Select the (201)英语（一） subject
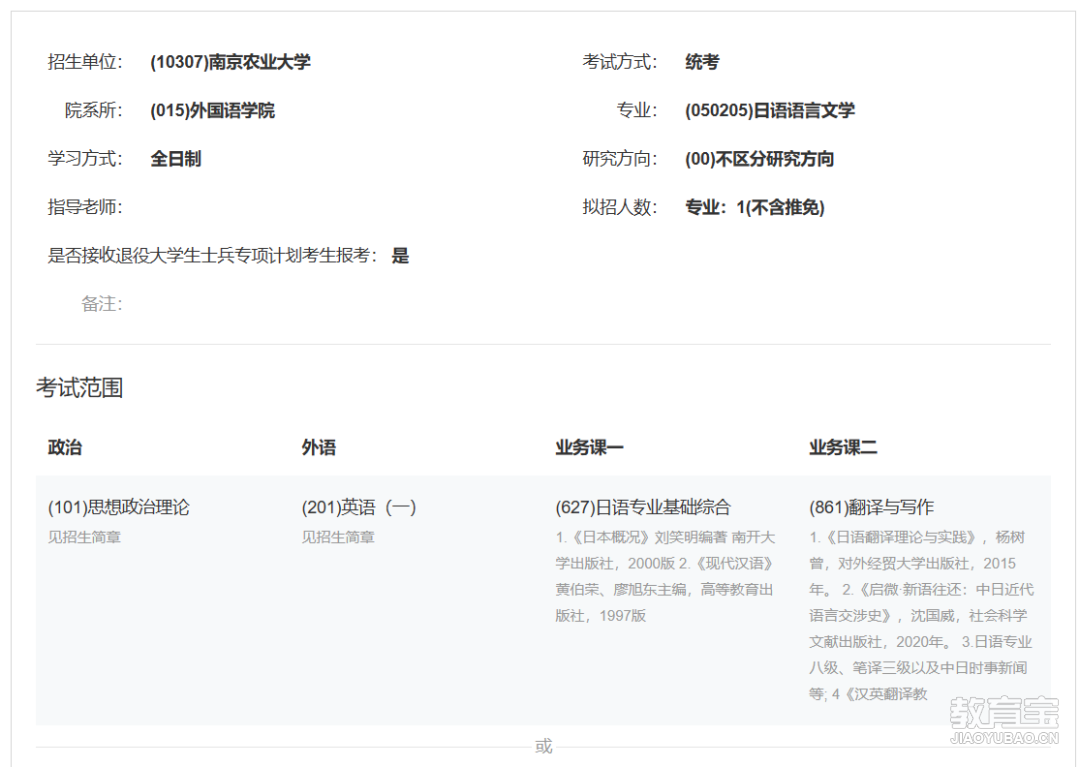Screen dimensions: 1080x767 pyautogui.click(x=359, y=507)
